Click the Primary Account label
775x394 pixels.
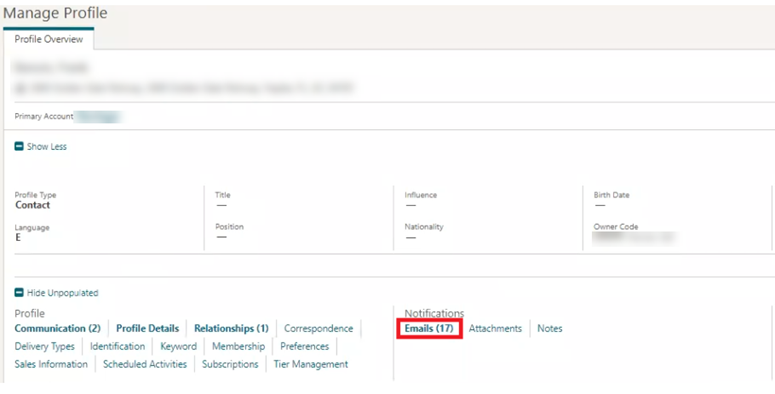pos(44,117)
